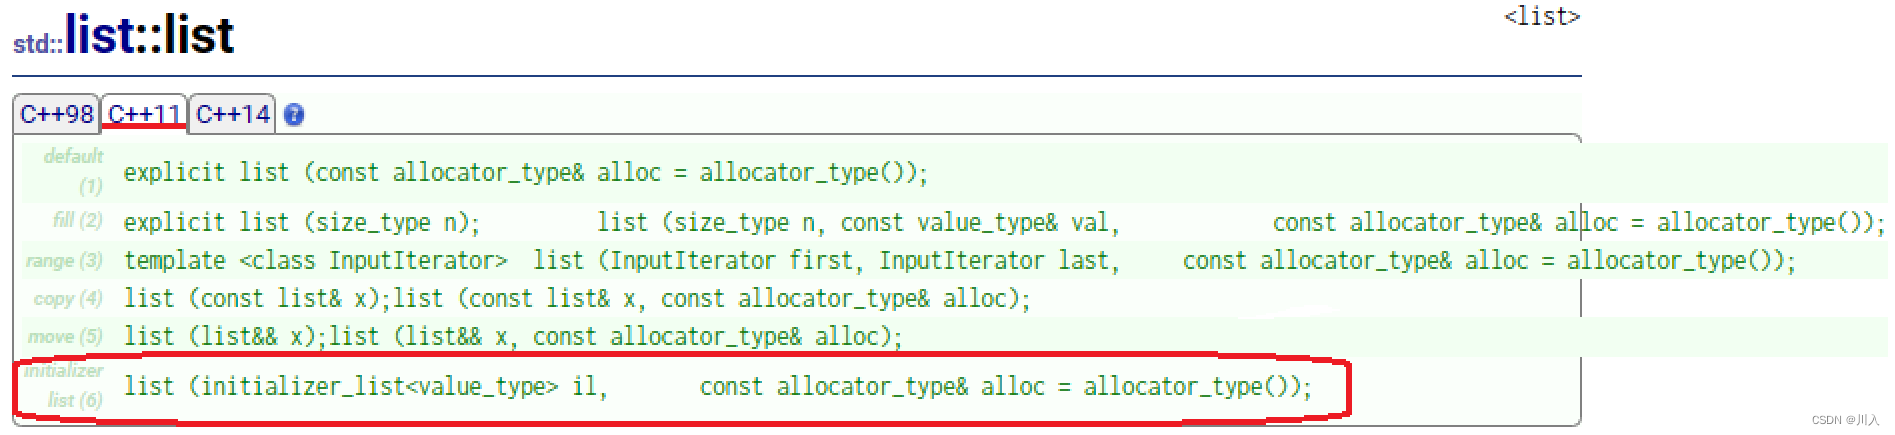Image resolution: width=1895 pixels, height=435 pixels.
Task: Select the C++11 tab
Action: click(145, 114)
